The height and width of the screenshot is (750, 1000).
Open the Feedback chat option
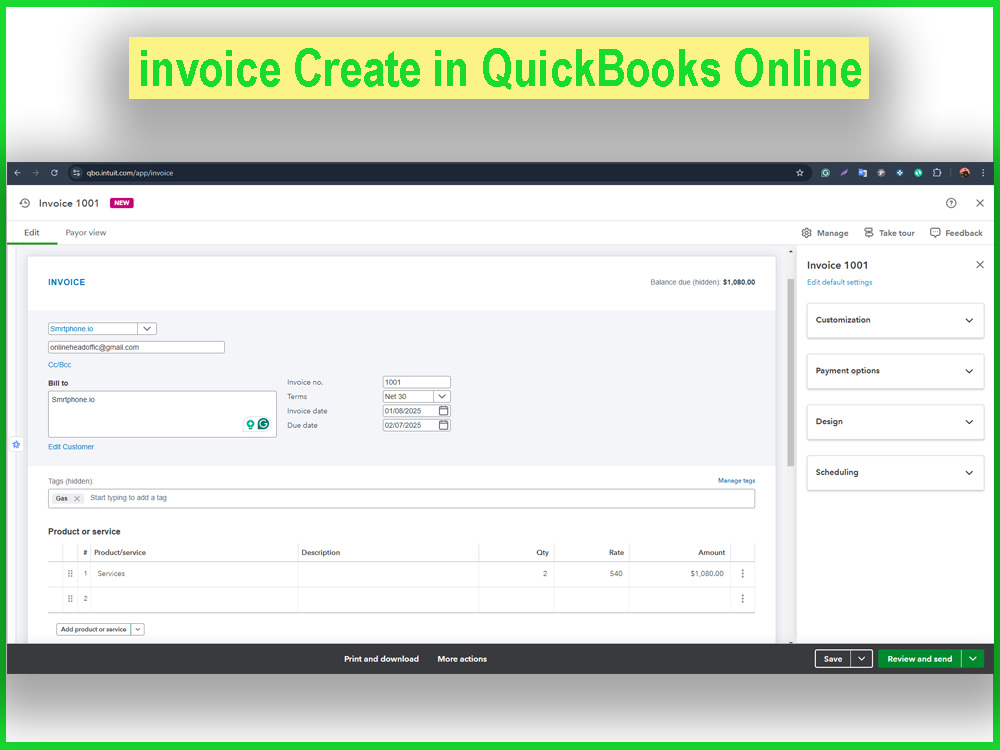956,233
